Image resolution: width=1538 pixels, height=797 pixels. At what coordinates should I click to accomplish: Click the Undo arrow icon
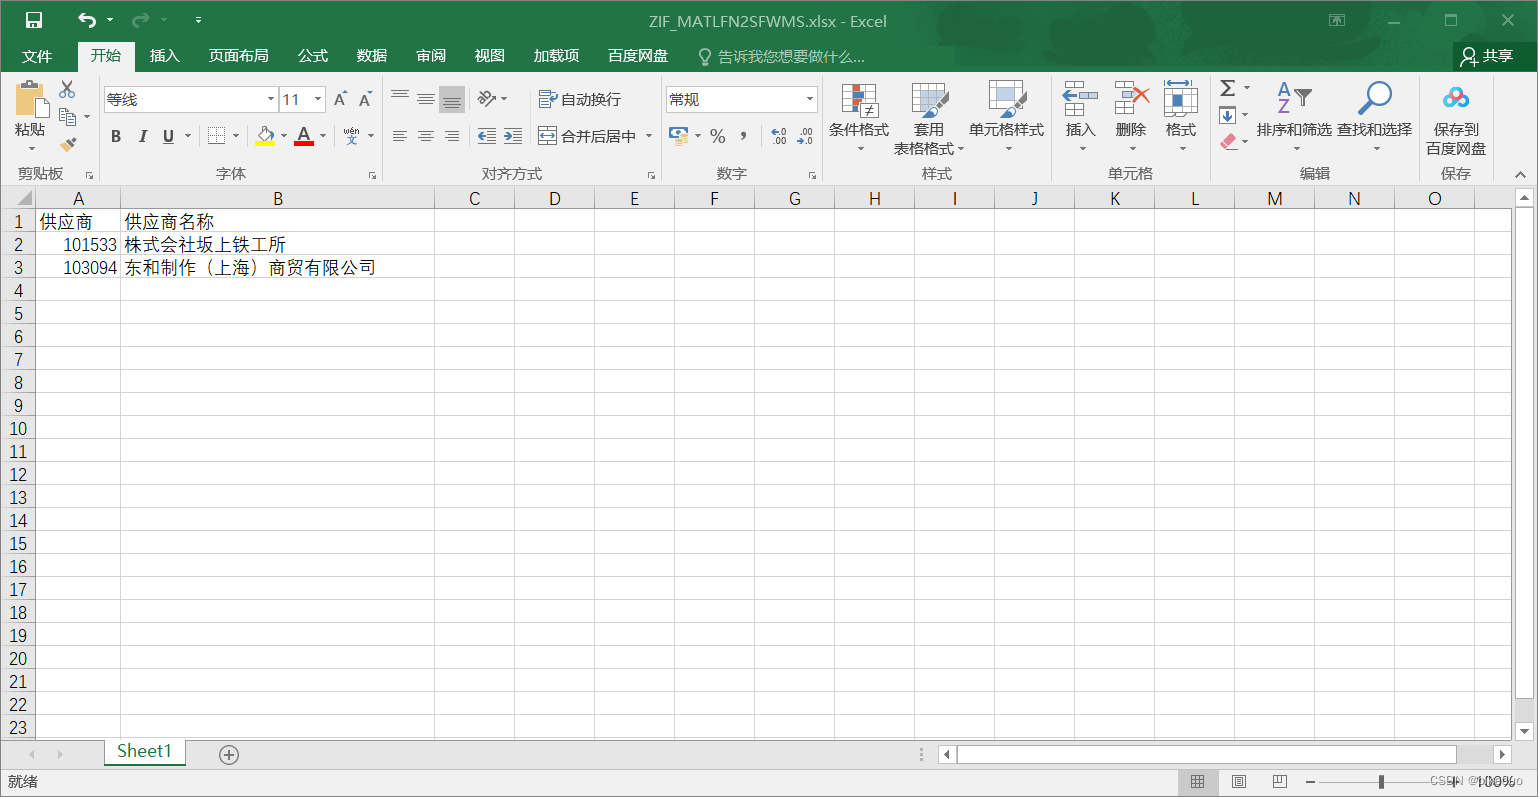(87, 20)
